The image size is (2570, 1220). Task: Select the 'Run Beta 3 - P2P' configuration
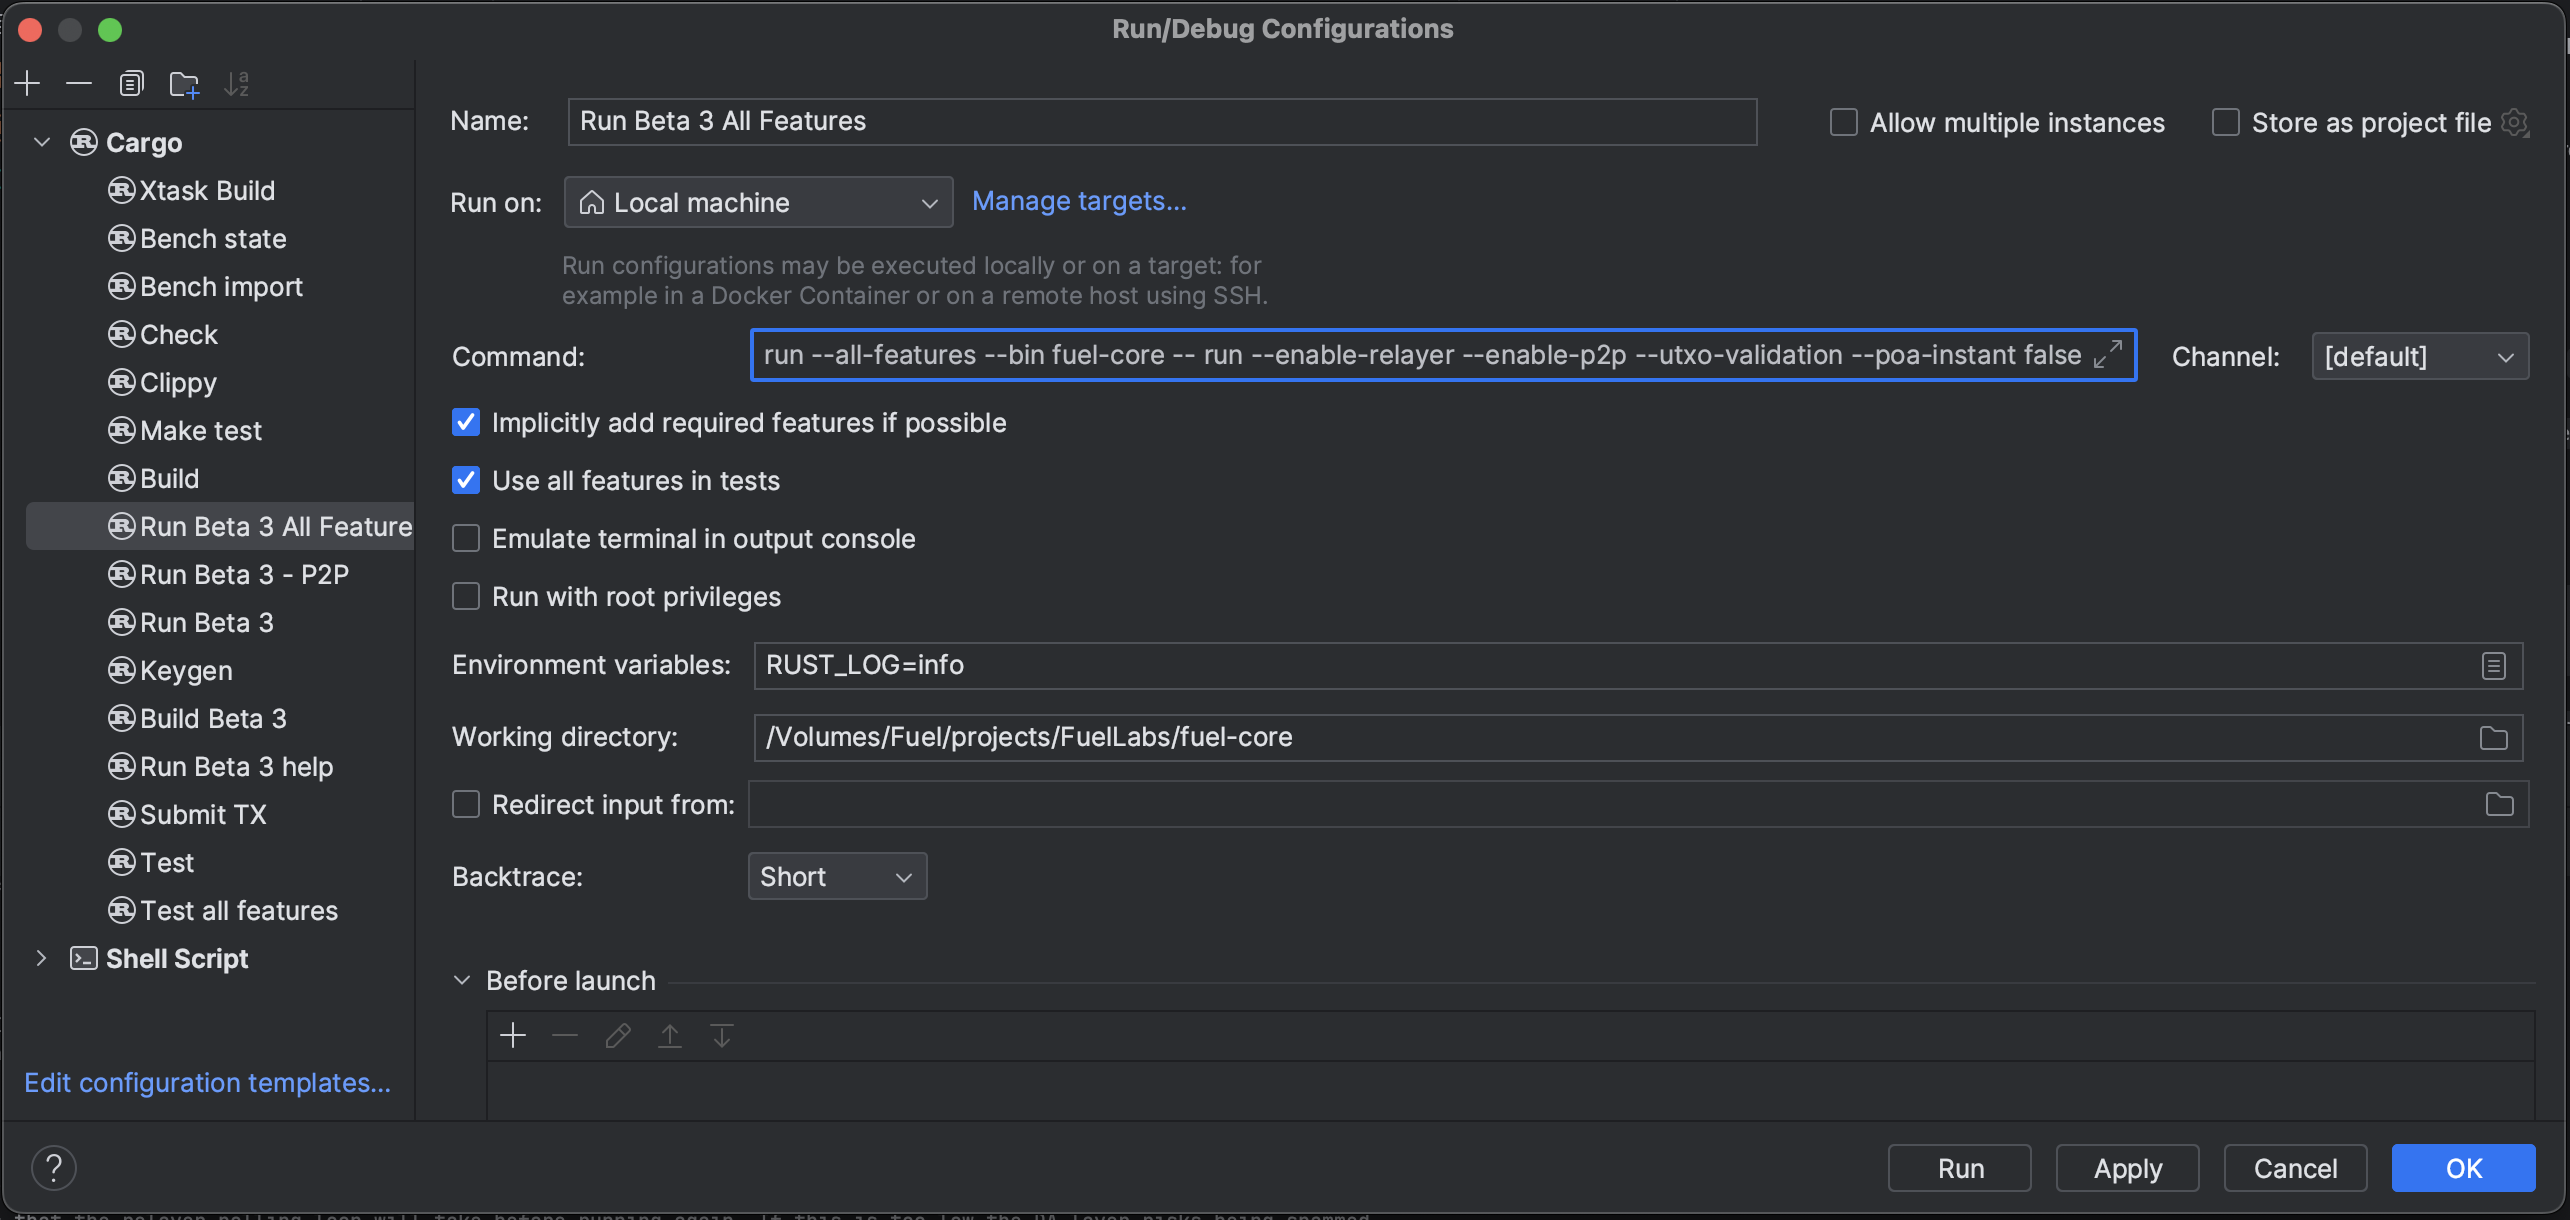click(244, 574)
